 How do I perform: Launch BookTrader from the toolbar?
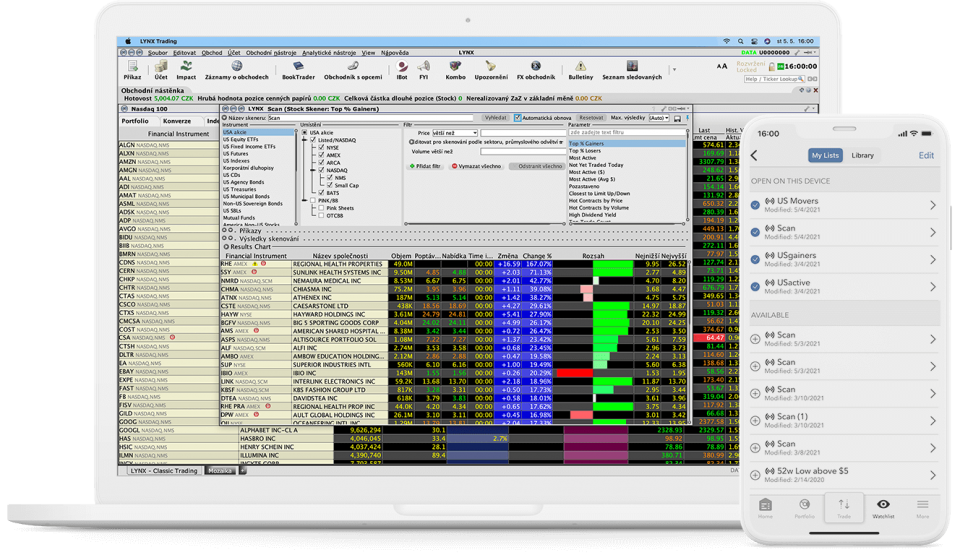(x=298, y=70)
